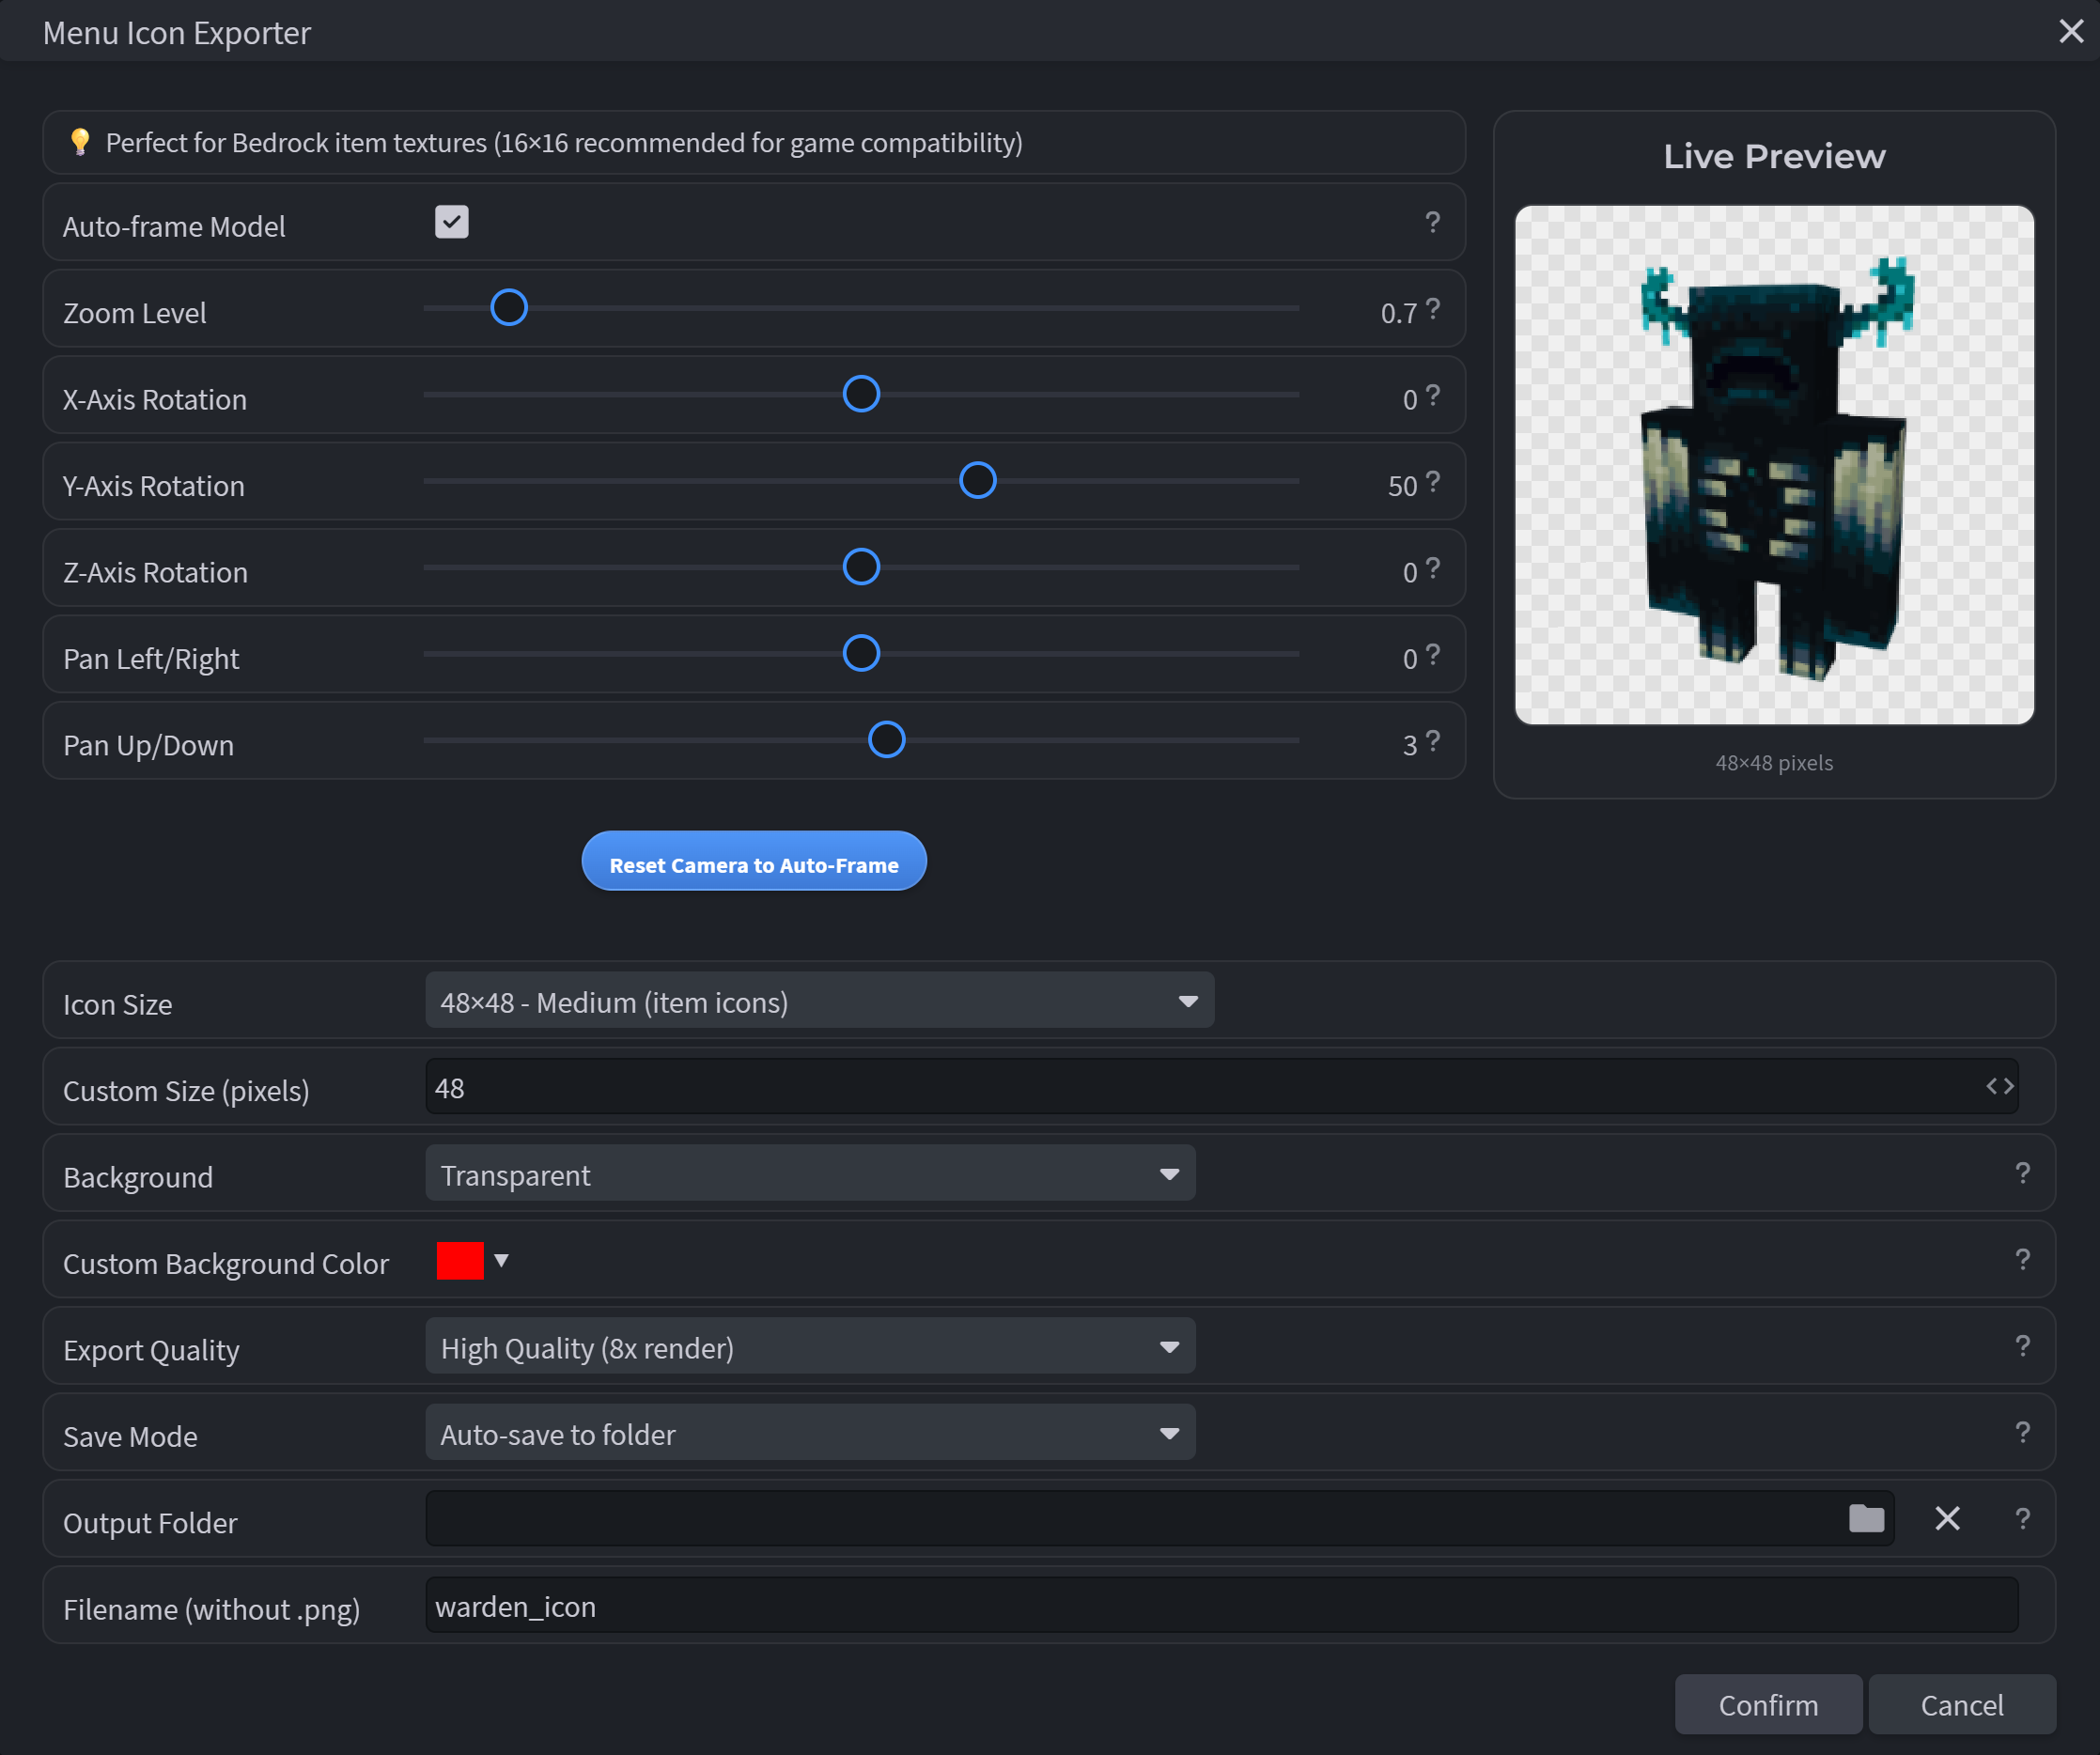Click the warden Live Preview thumbnail
The image size is (2100, 1755).
click(x=1774, y=465)
